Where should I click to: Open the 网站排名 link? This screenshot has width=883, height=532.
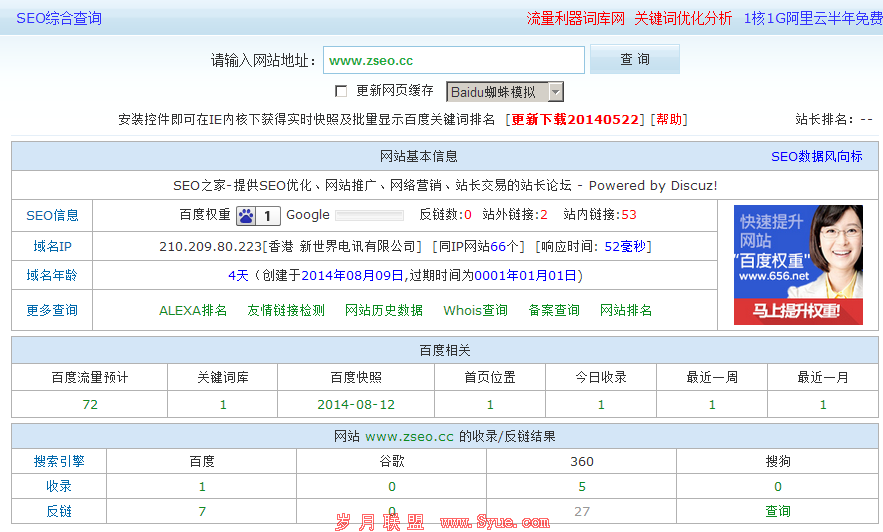coord(626,310)
